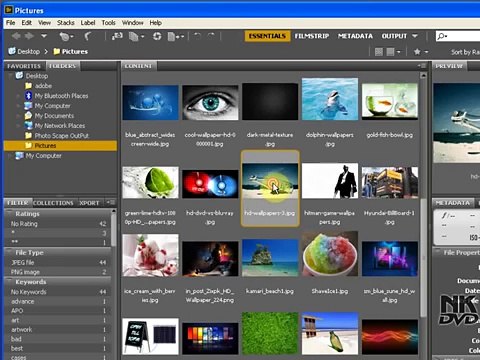The height and width of the screenshot is (360, 480).
Task: Click the get photos from camera icon
Action: (117, 36)
